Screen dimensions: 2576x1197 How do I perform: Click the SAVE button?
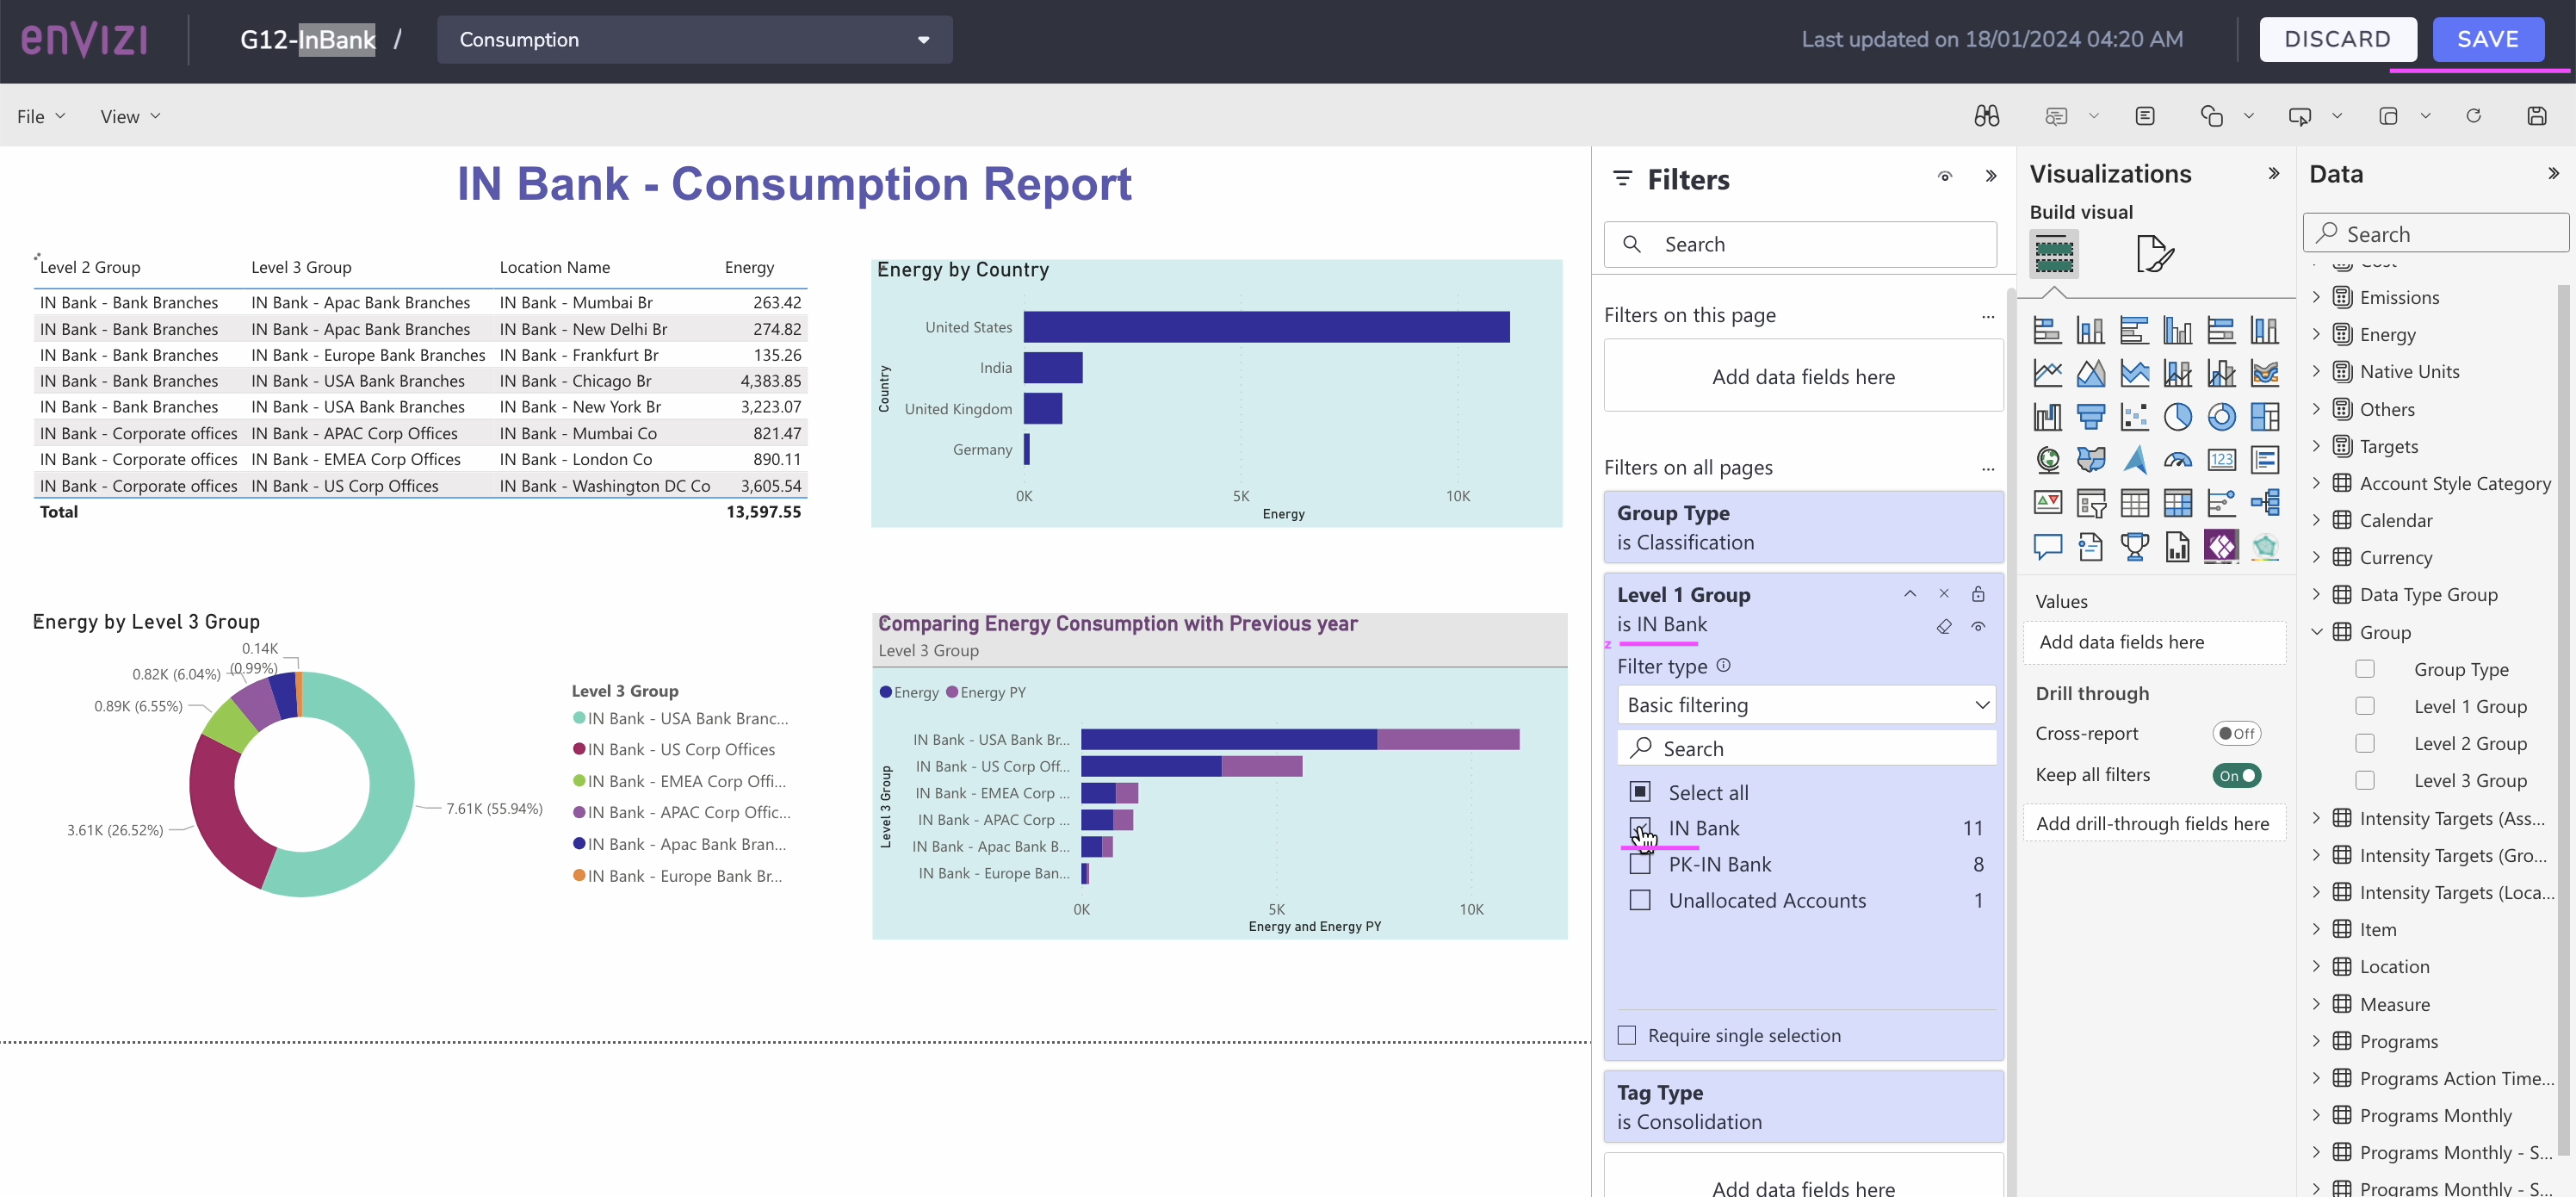tap(2488, 39)
